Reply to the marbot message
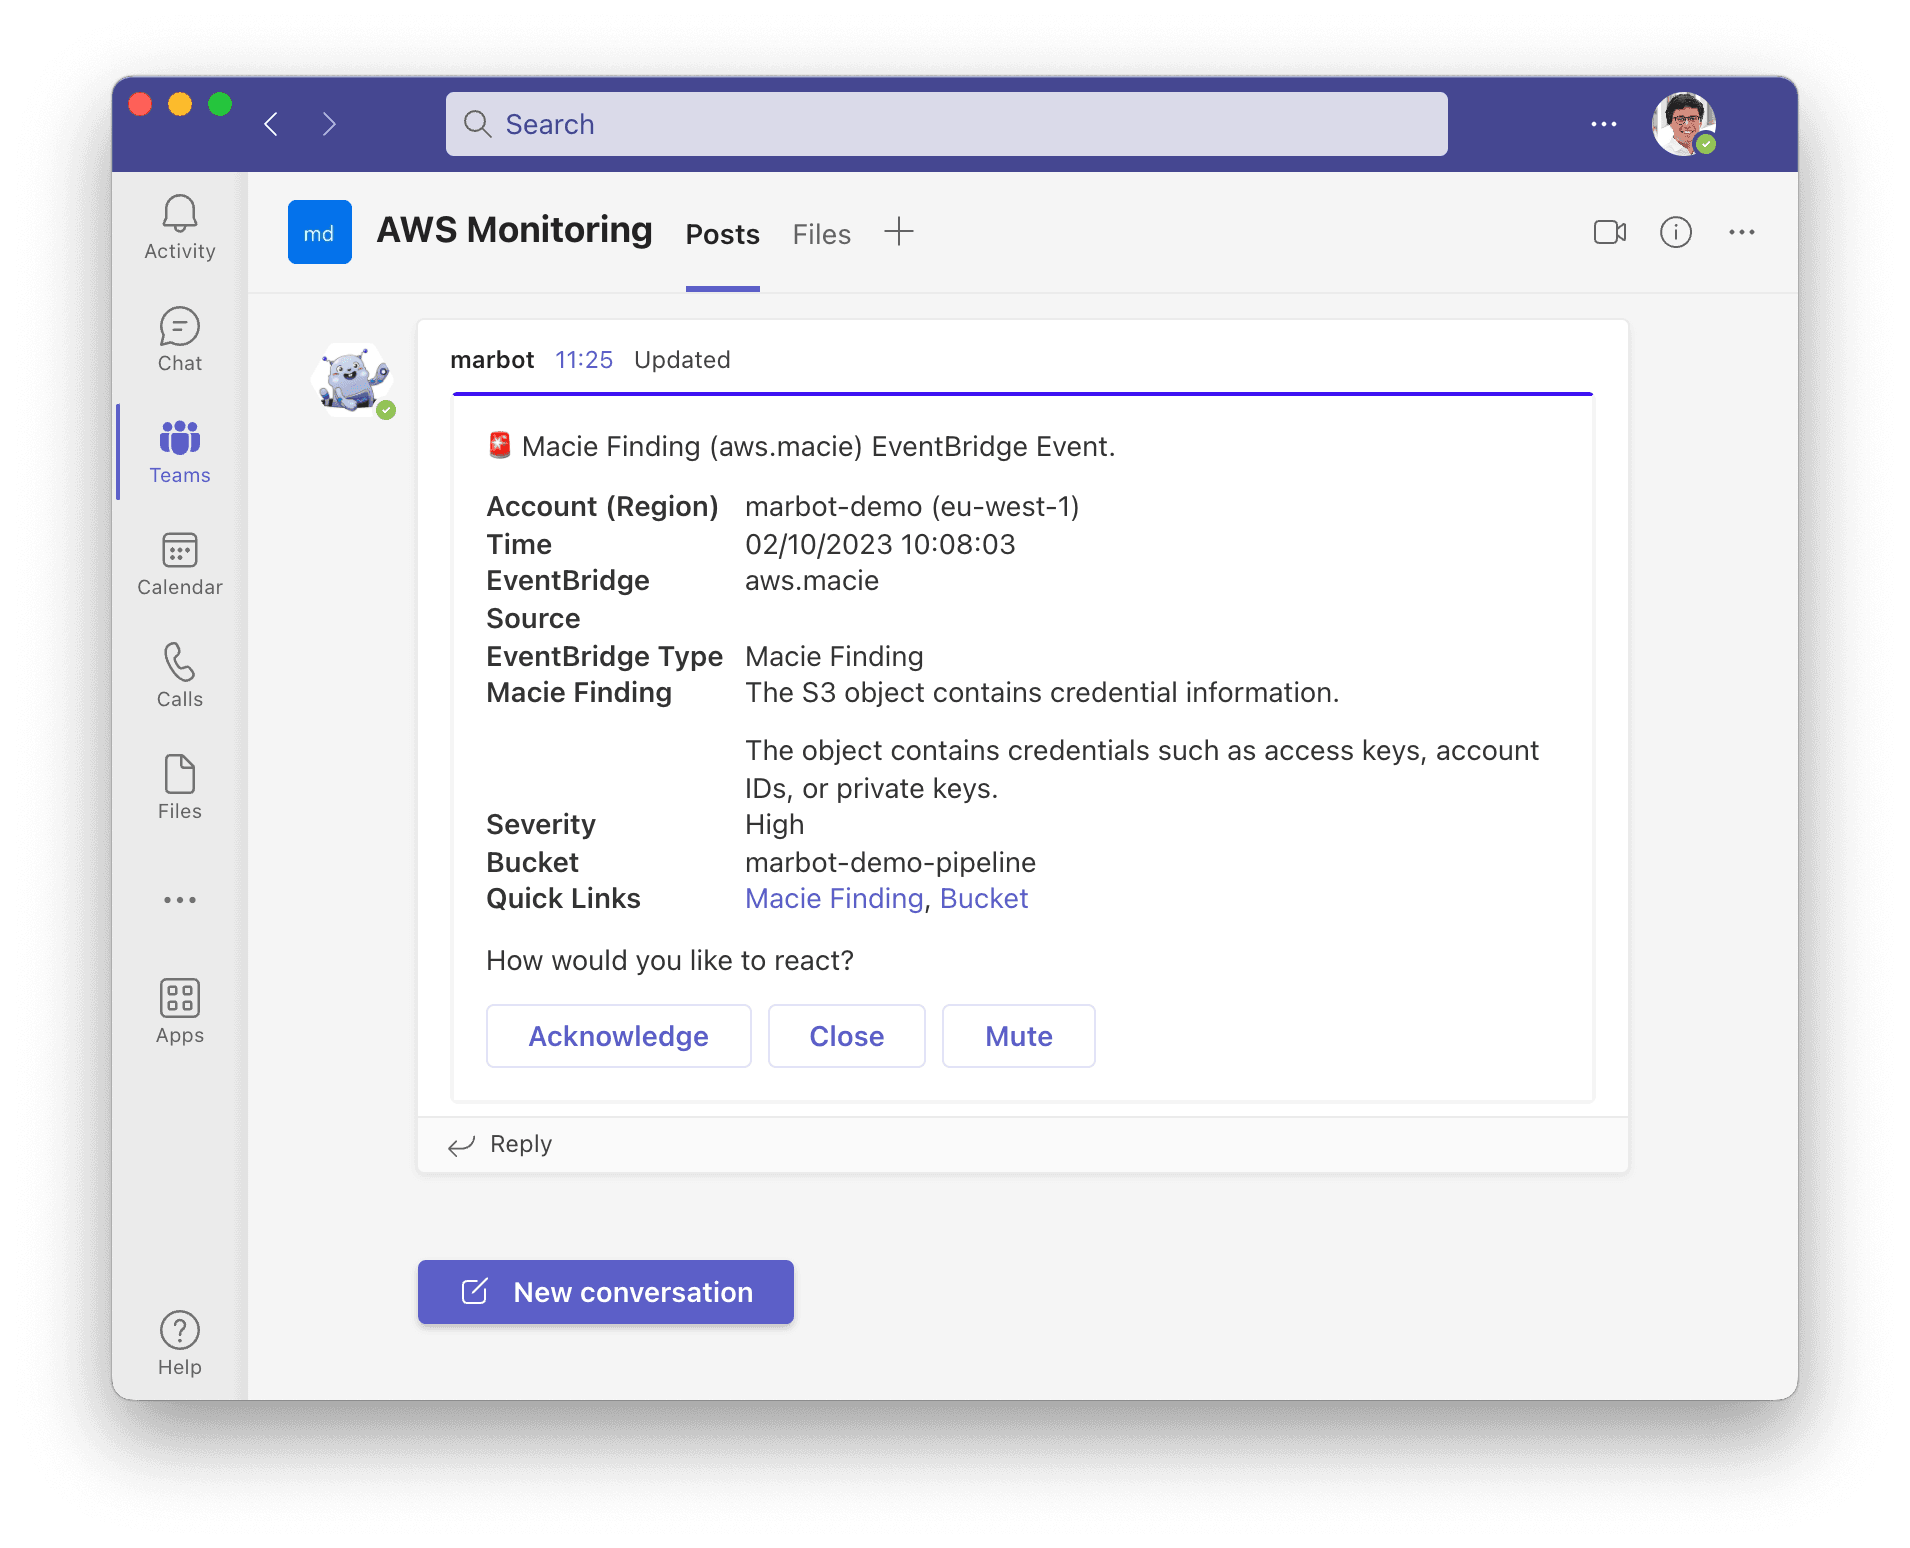The image size is (1910, 1548). tap(500, 1144)
